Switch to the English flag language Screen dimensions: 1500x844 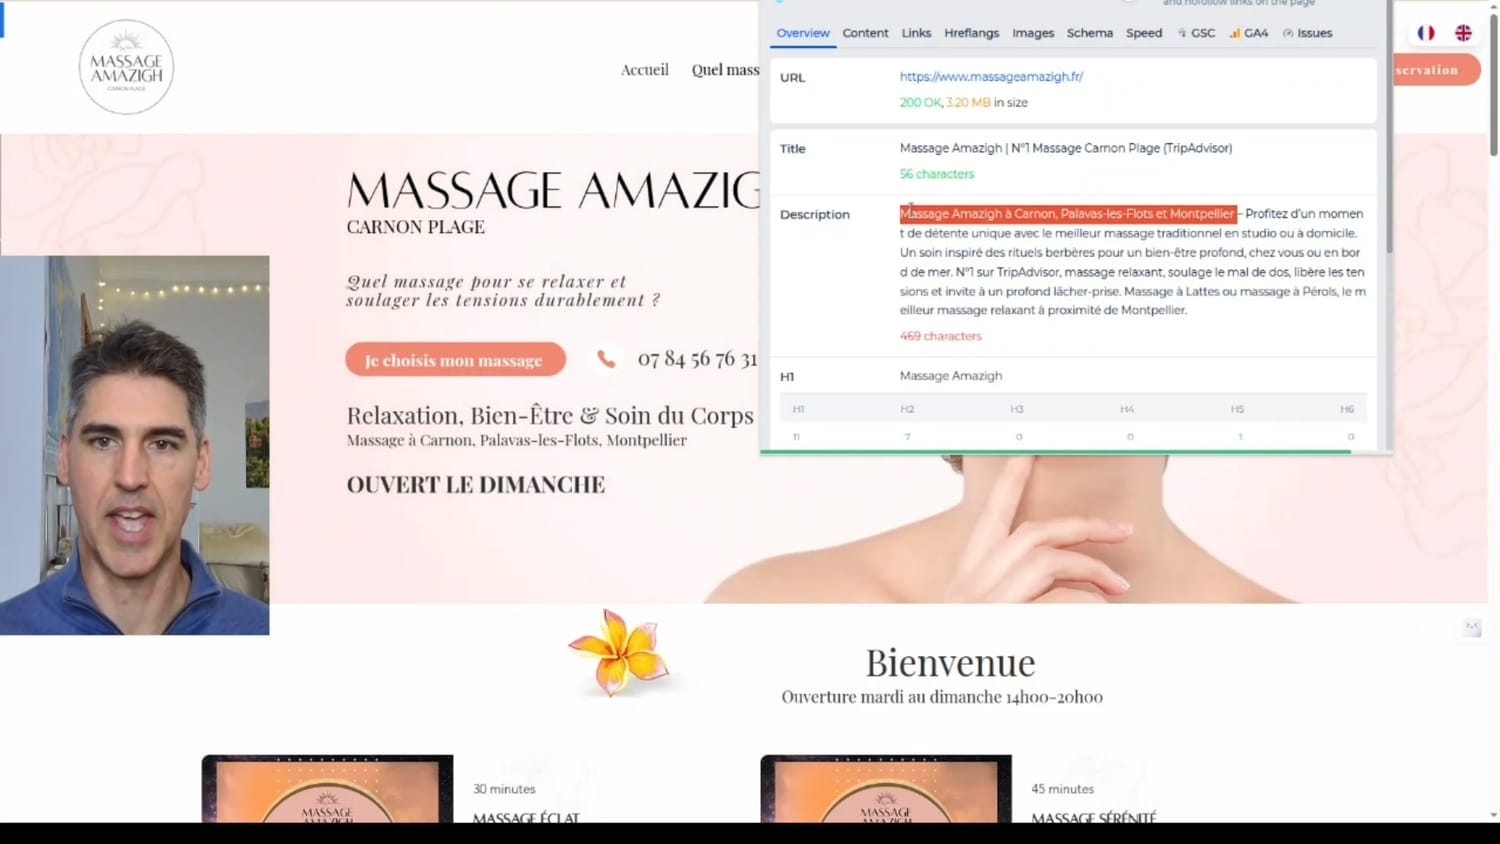1463,33
